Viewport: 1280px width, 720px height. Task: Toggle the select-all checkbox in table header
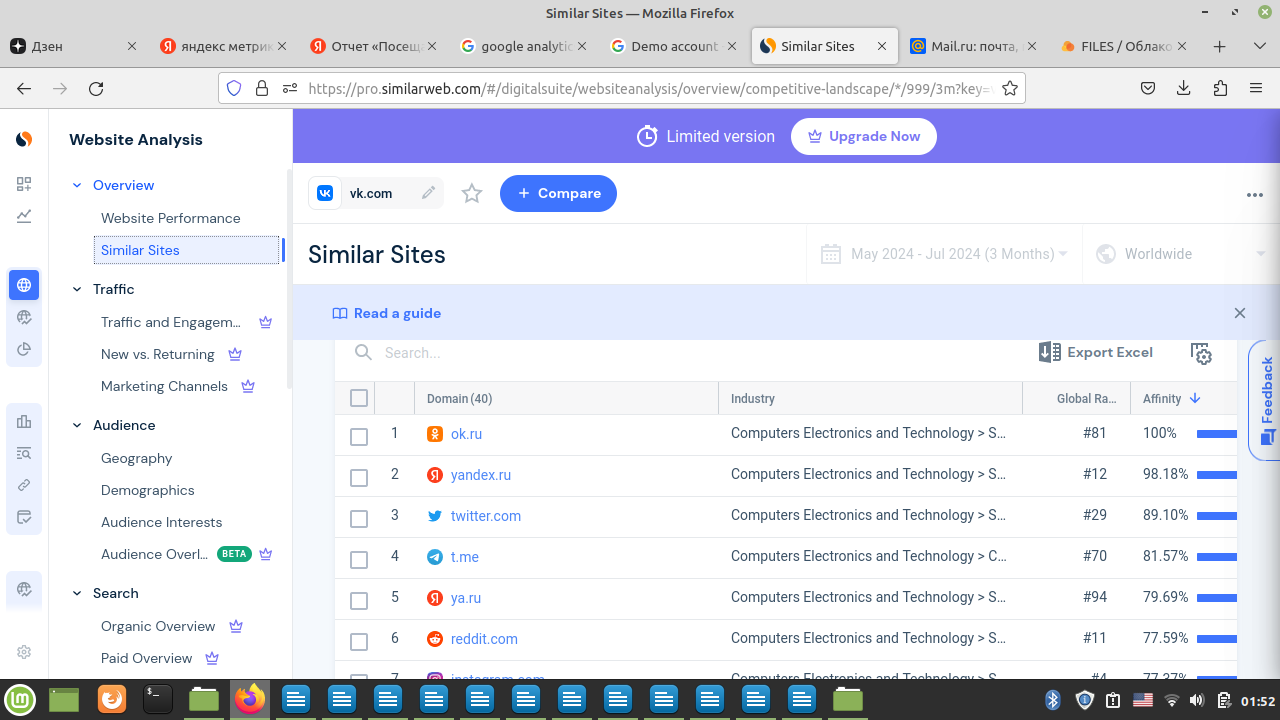[x=359, y=399]
